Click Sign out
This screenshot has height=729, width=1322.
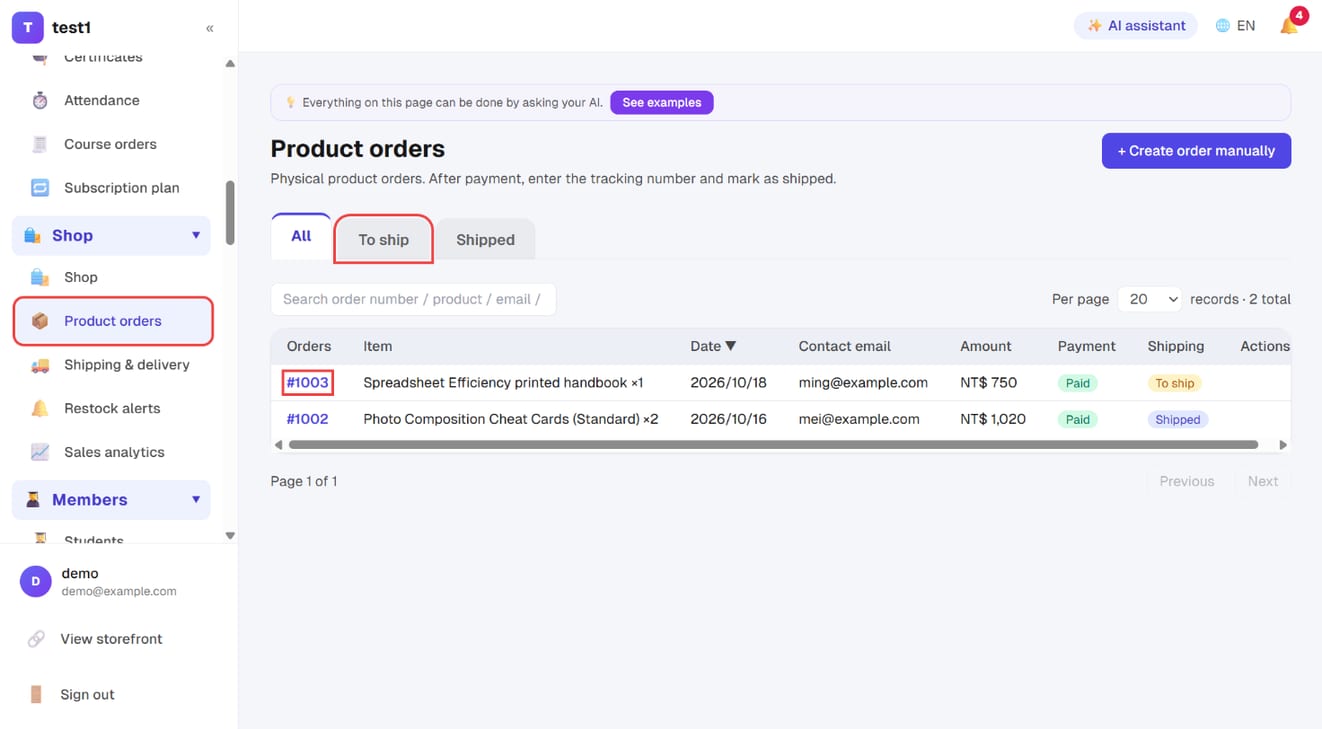87,694
